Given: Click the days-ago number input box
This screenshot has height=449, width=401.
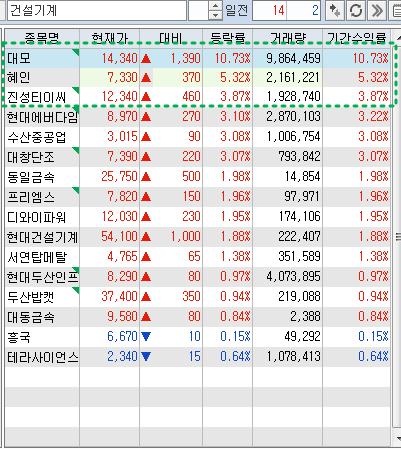Looking at the screenshot, I should (199, 11).
